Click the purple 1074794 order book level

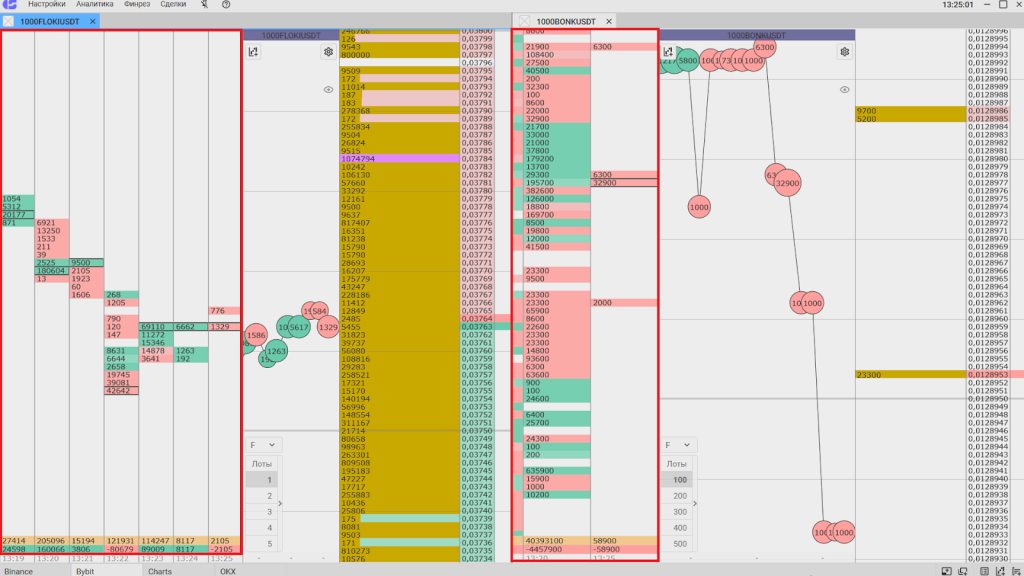click(x=400, y=158)
